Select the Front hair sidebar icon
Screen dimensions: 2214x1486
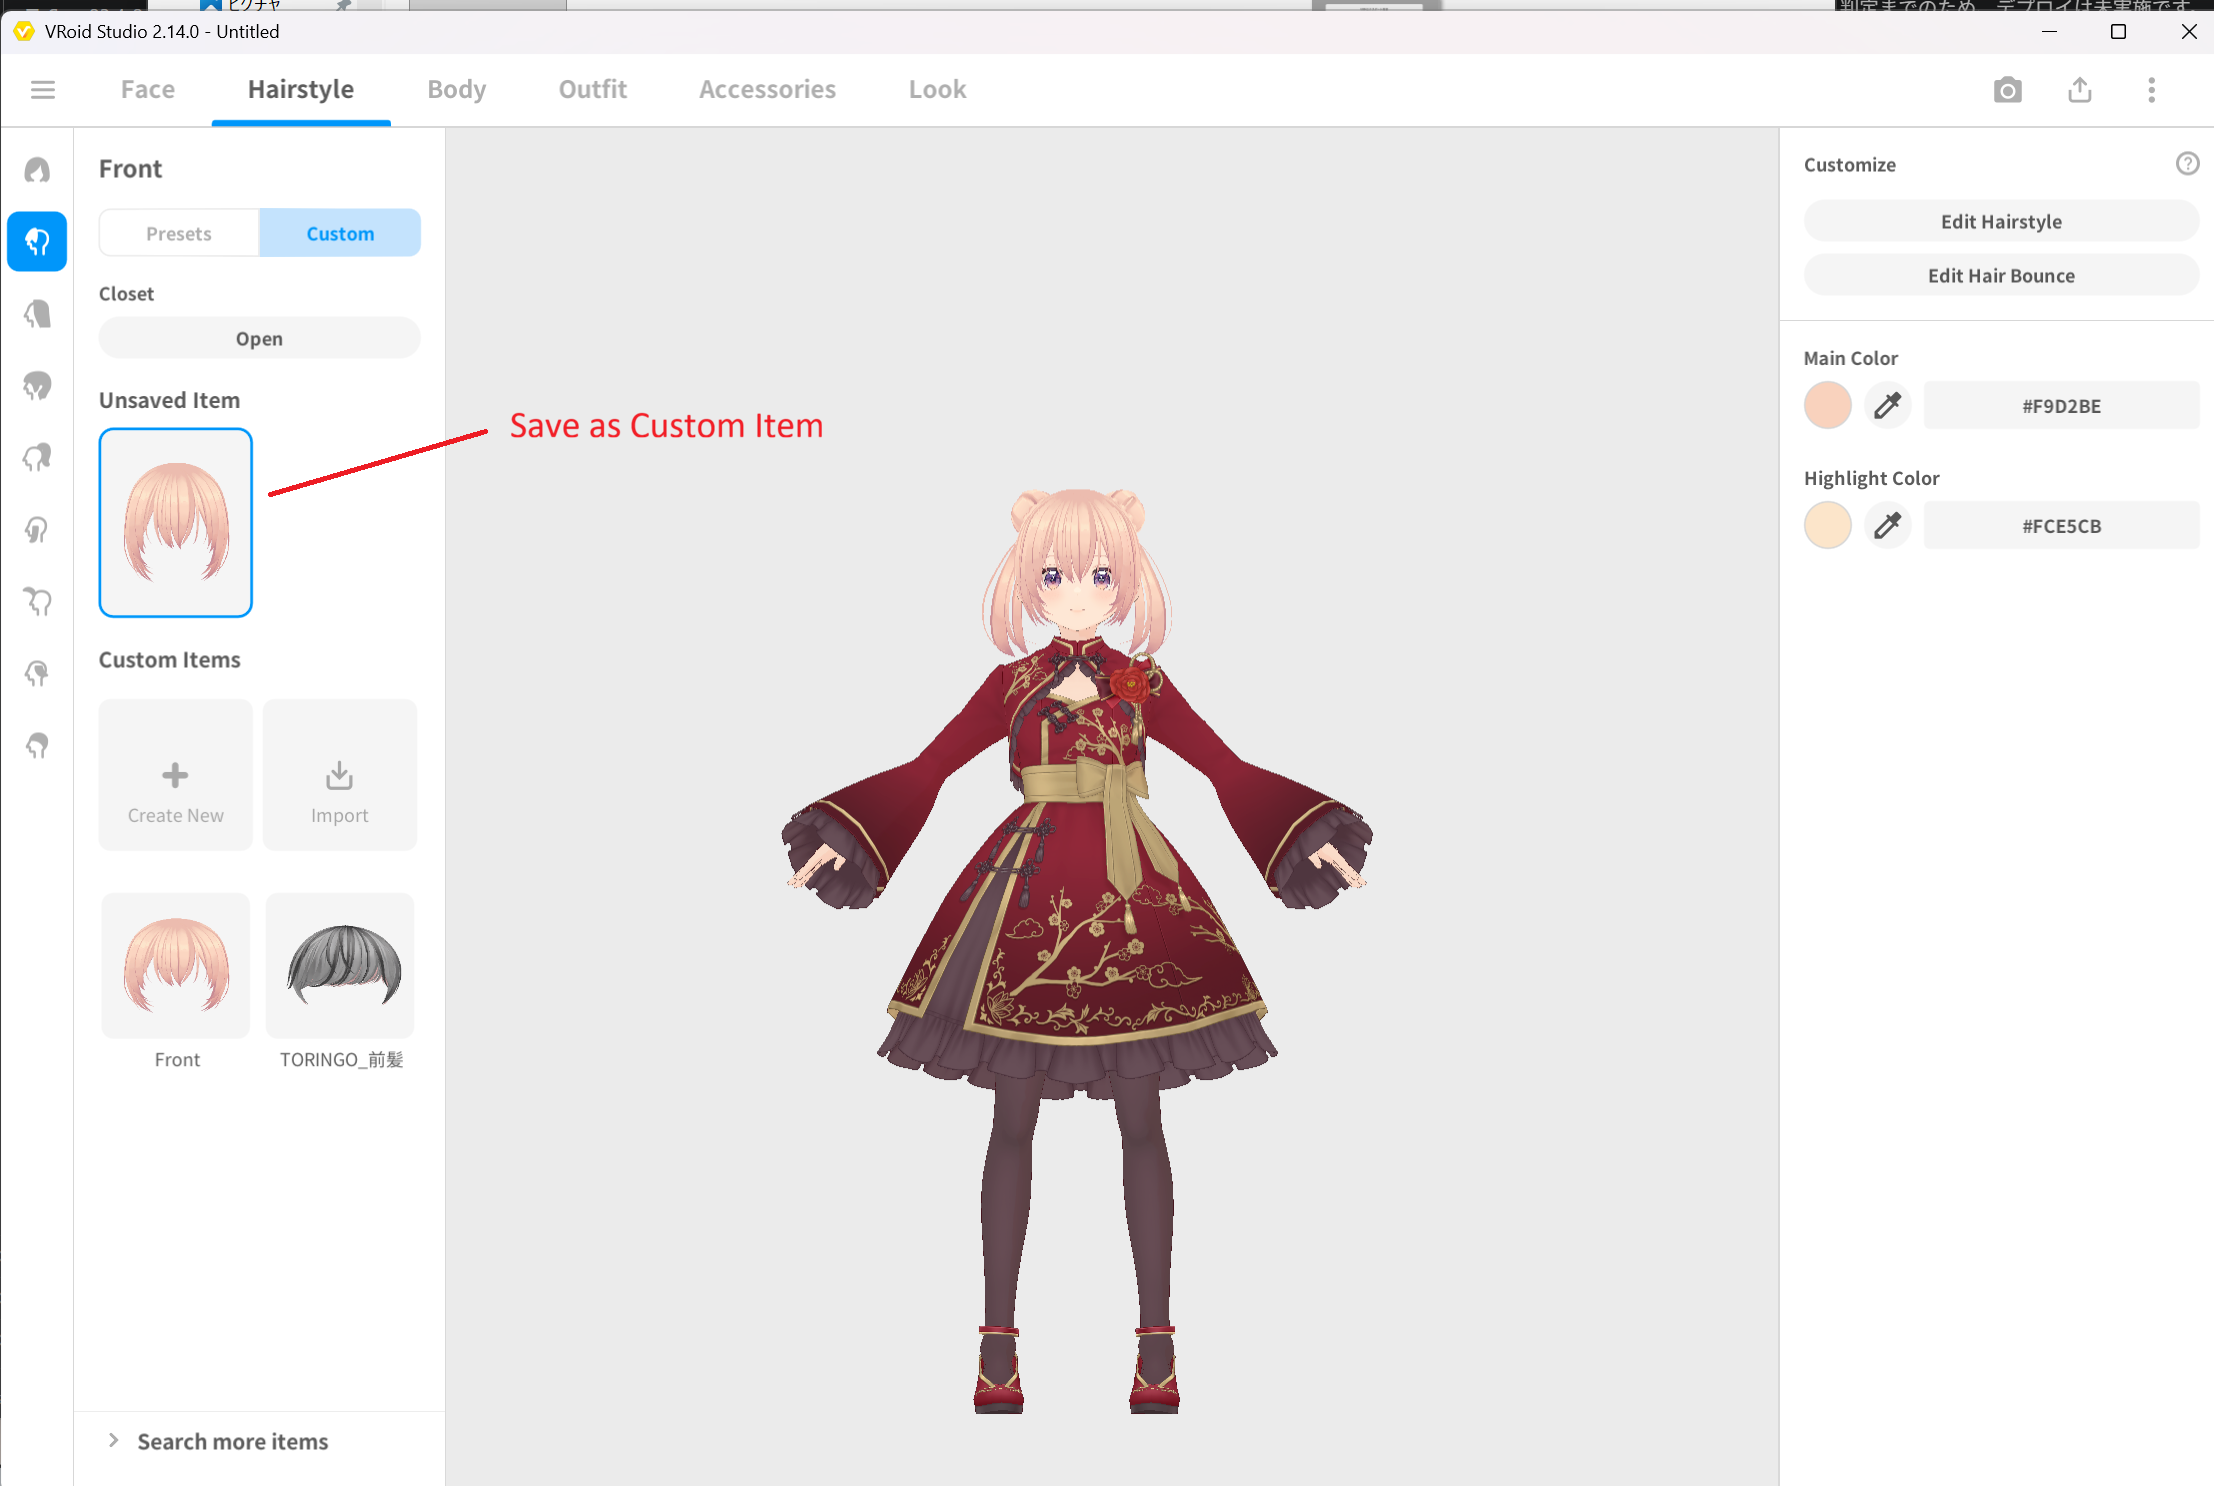click(x=37, y=241)
